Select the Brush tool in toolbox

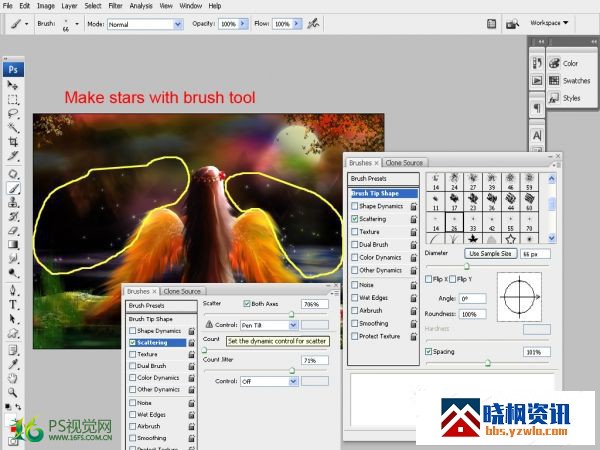[x=13, y=188]
